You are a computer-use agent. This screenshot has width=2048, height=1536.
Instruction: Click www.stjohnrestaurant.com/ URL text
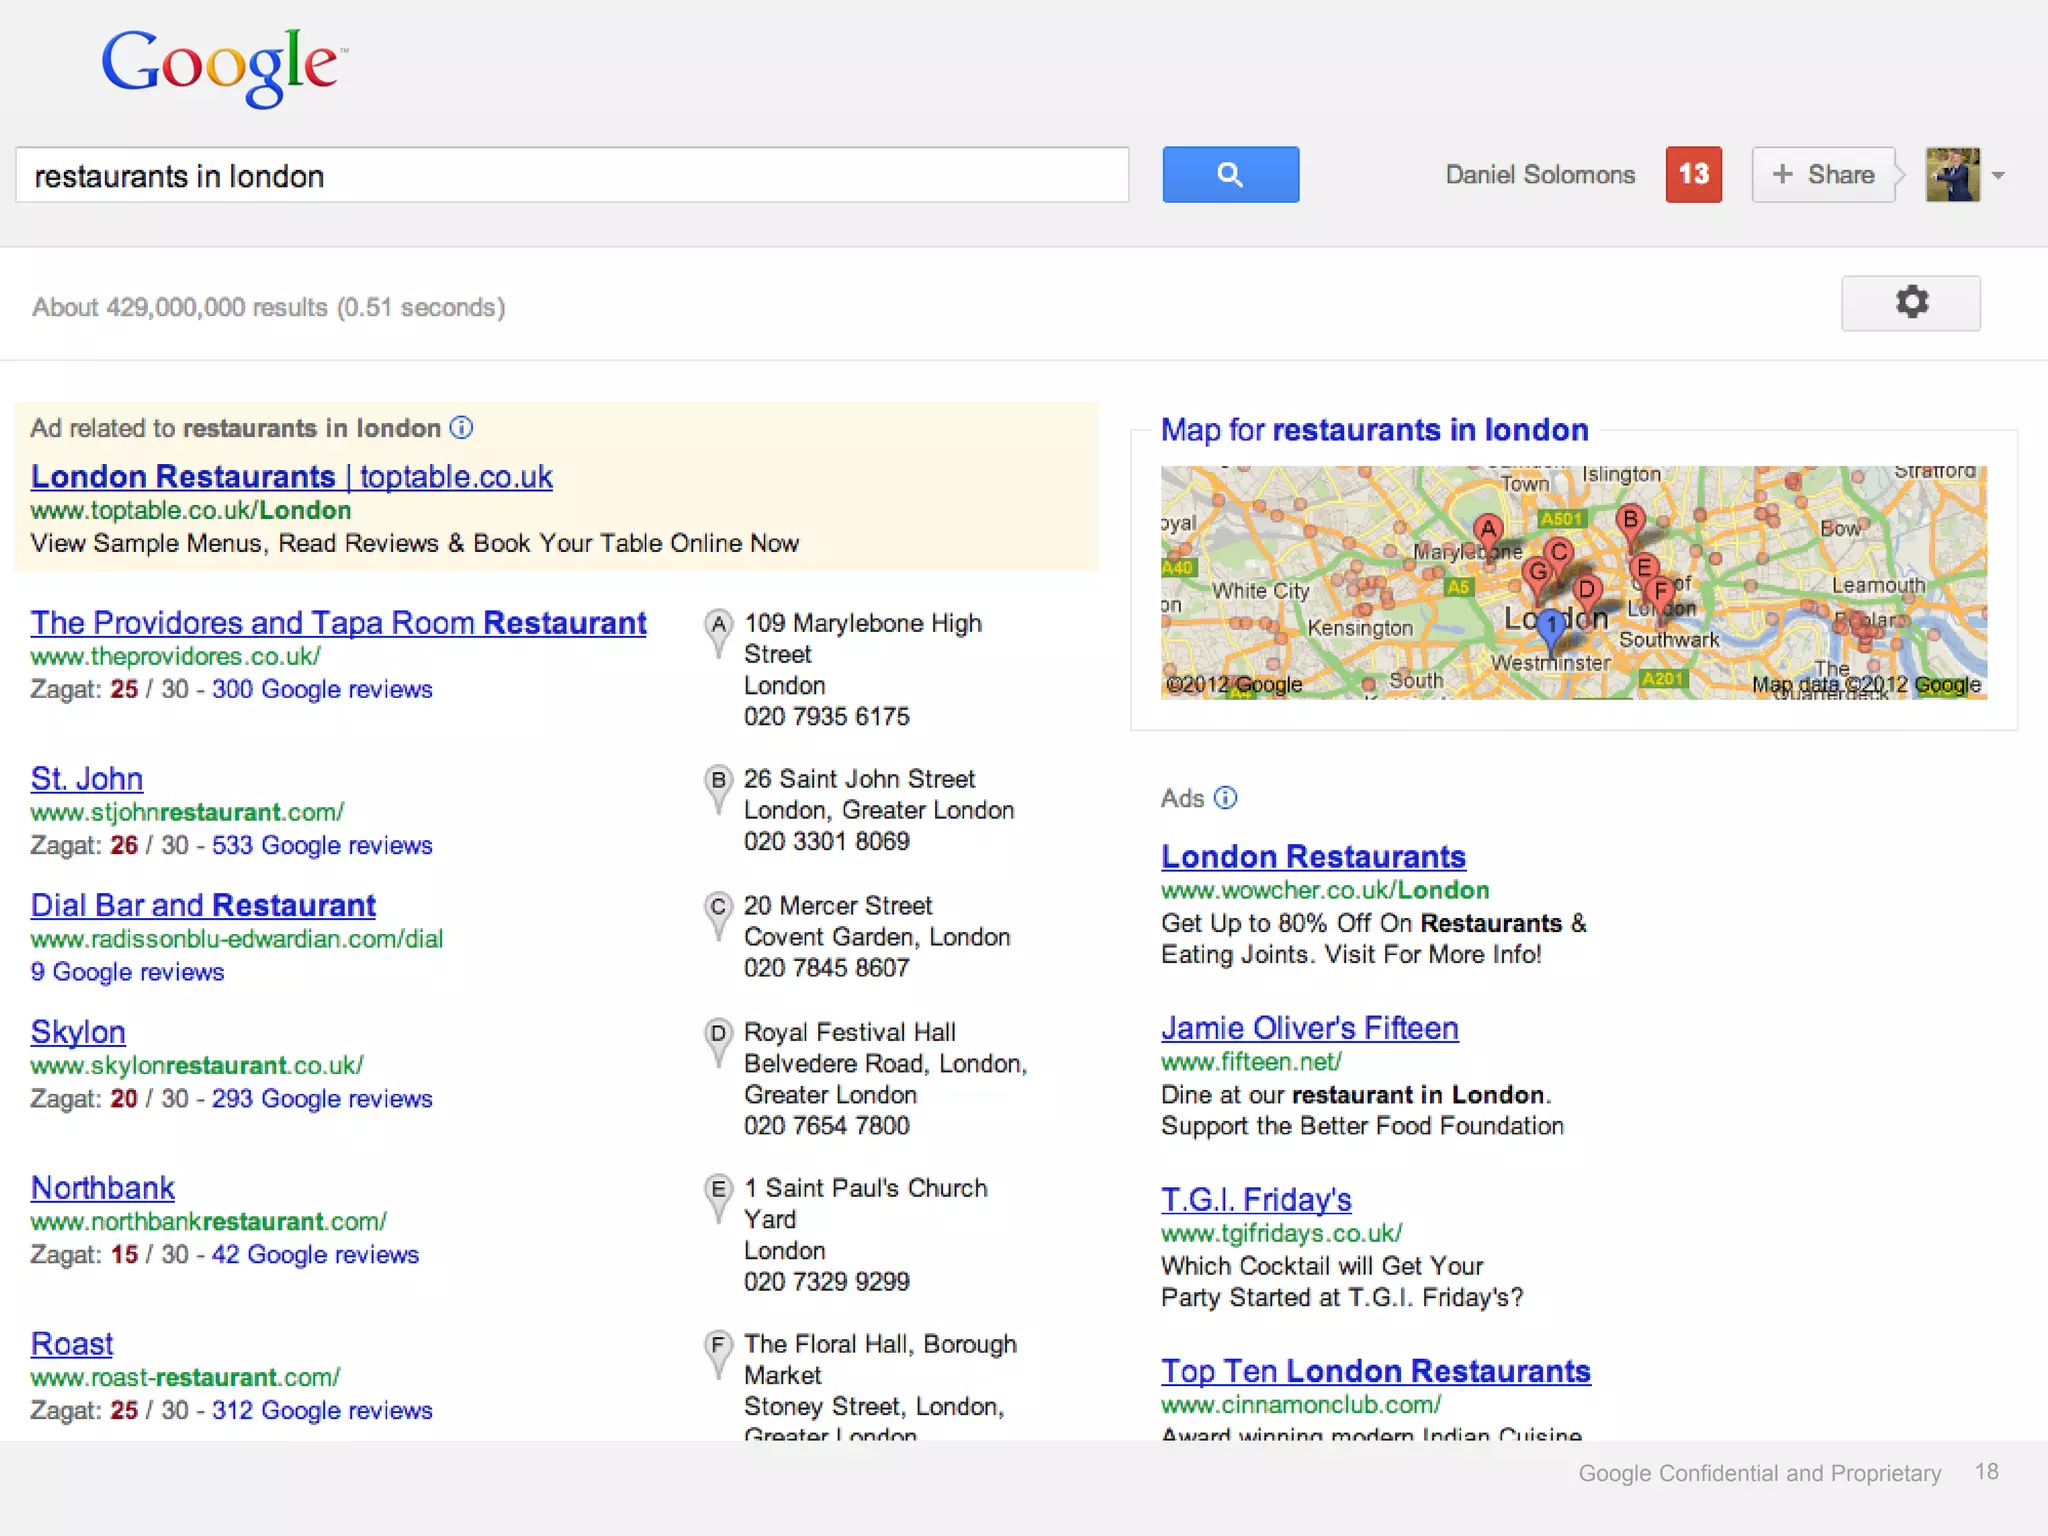187,813
